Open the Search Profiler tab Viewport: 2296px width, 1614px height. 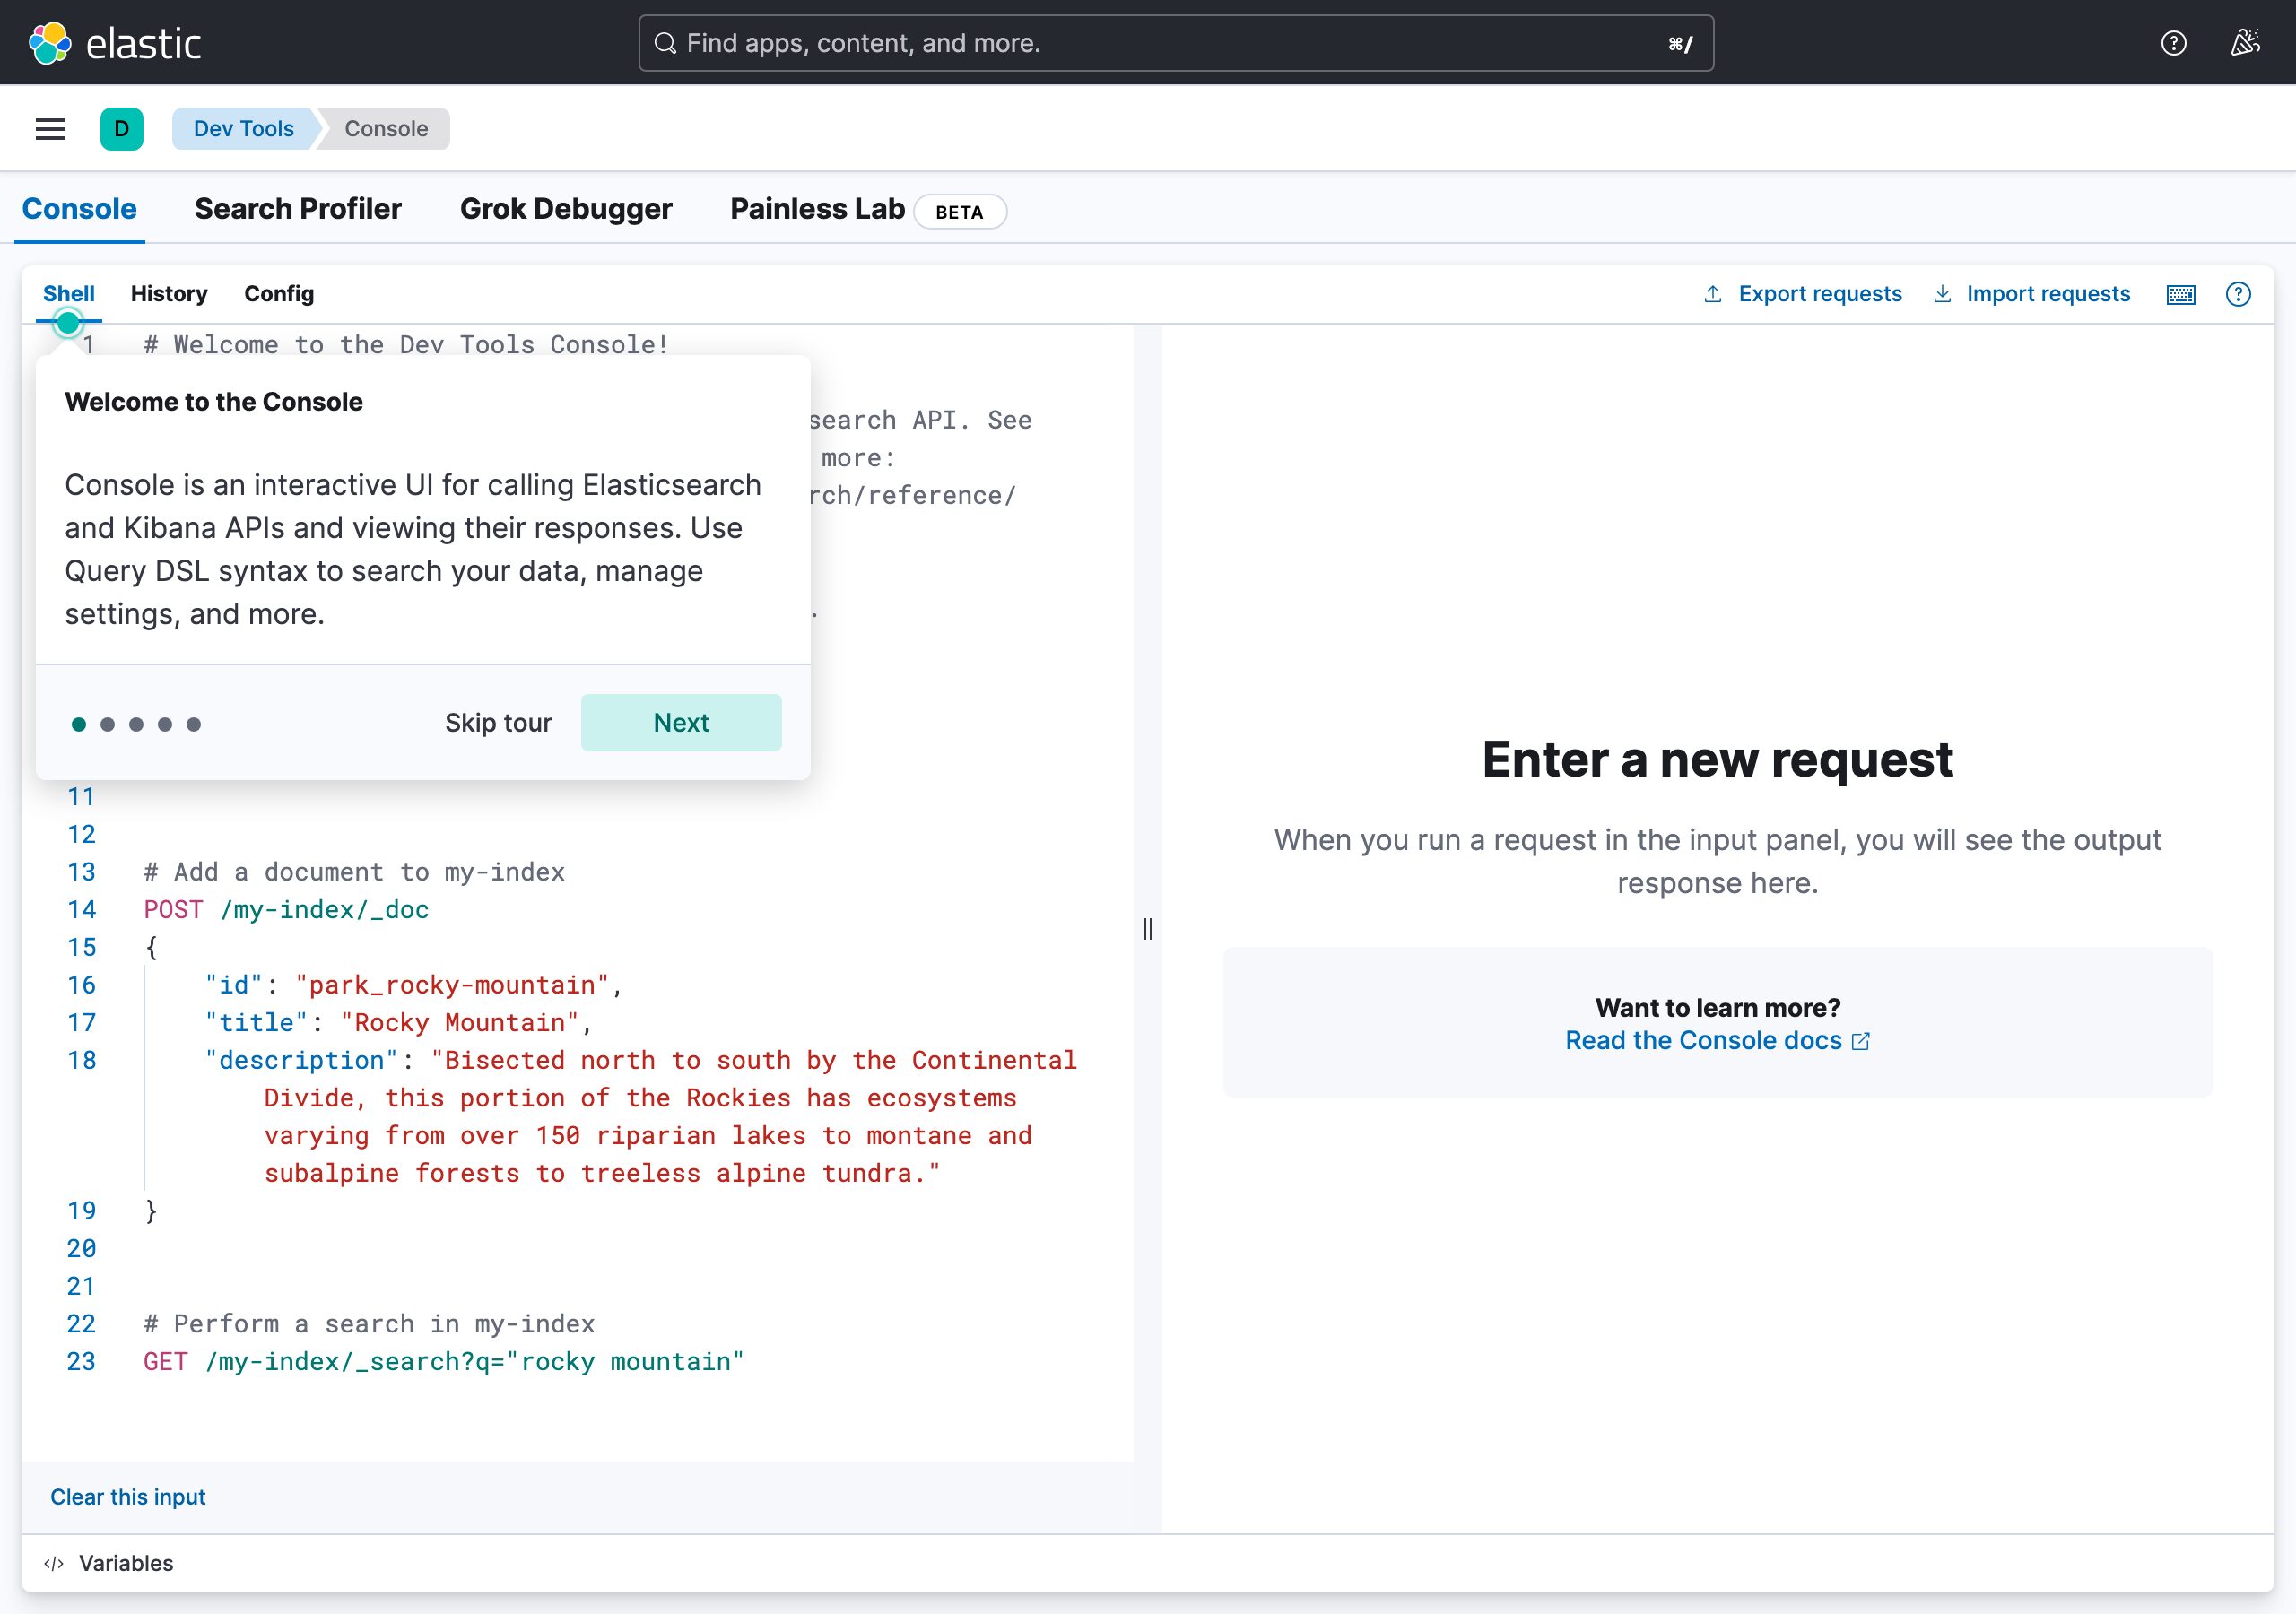pyautogui.click(x=298, y=208)
